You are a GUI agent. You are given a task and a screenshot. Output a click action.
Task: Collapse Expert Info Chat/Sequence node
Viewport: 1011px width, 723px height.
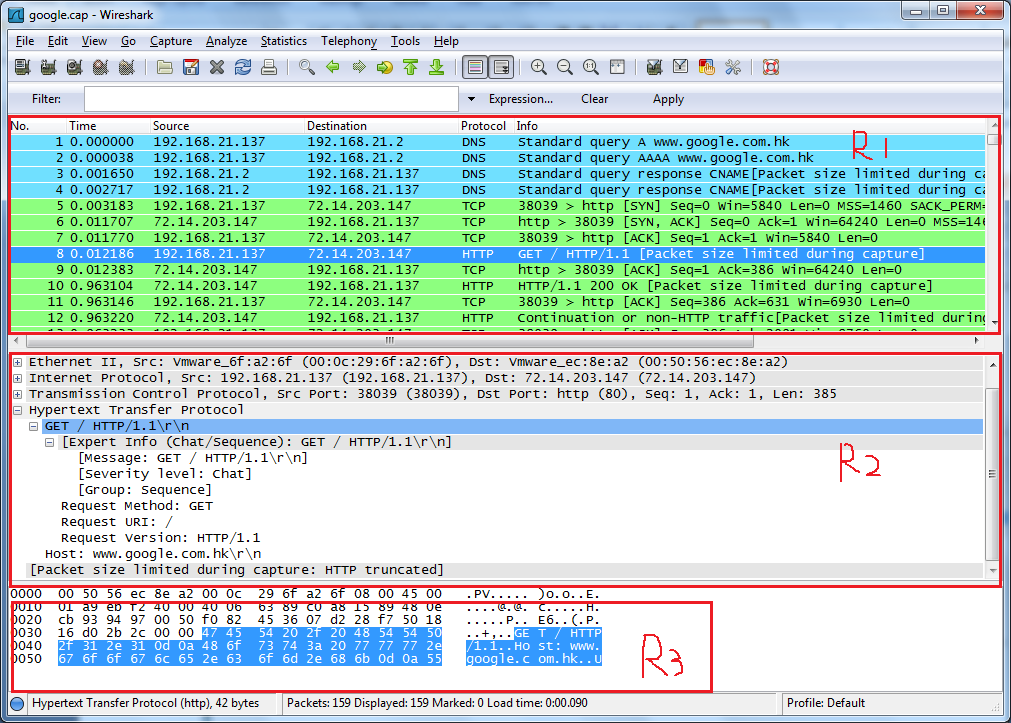pyautogui.click(x=50, y=442)
